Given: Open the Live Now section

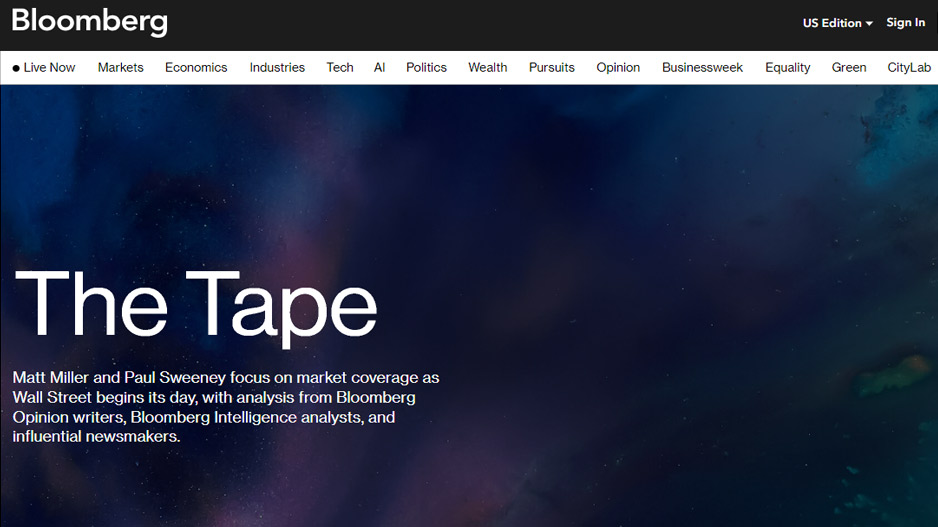Looking at the screenshot, I should coord(49,68).
